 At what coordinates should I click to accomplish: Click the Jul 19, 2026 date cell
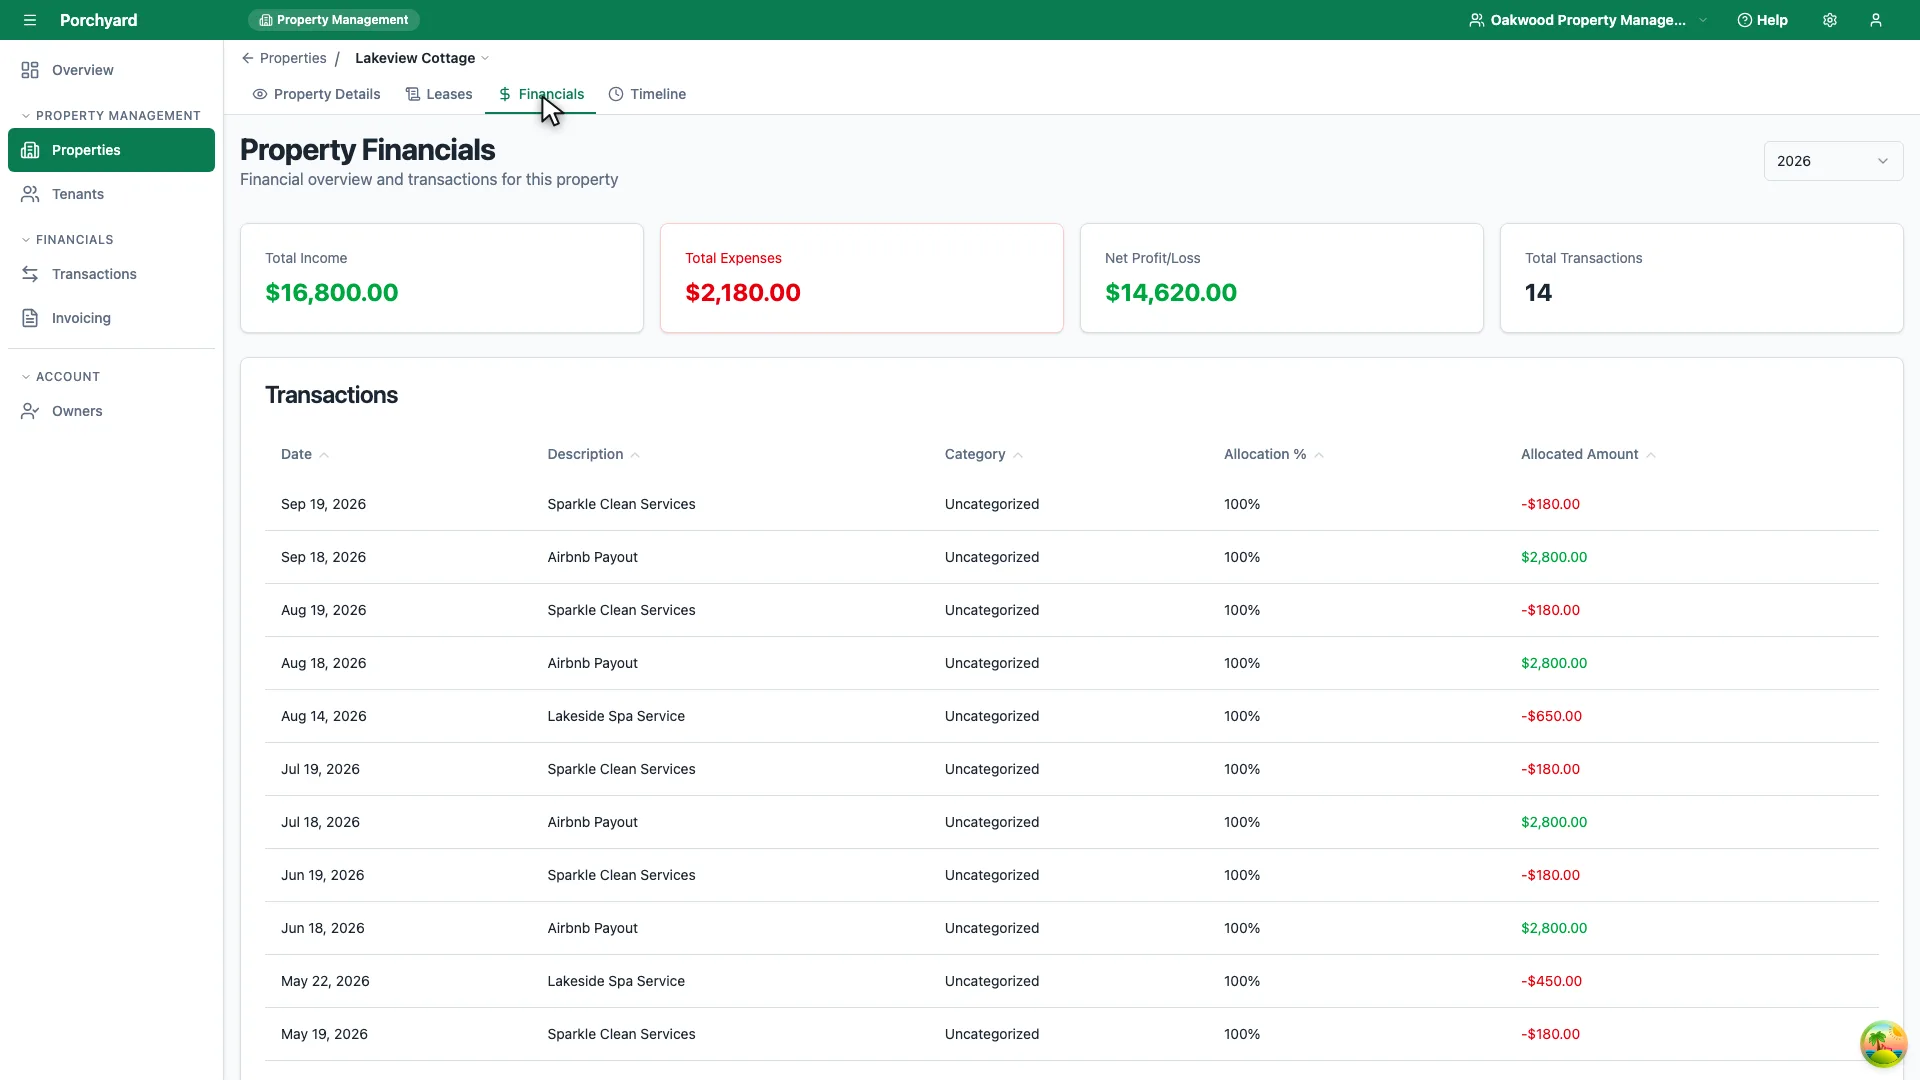click(320, 769)
